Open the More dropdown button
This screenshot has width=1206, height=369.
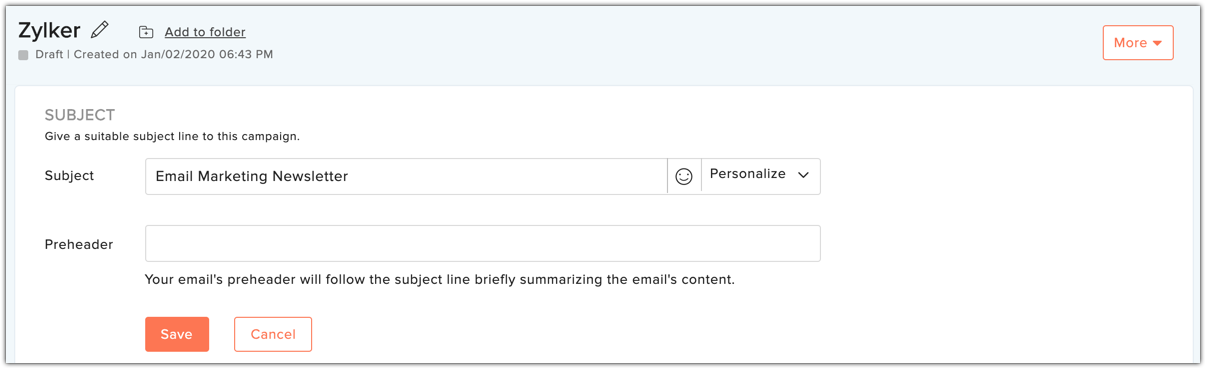pos(1138,43)
